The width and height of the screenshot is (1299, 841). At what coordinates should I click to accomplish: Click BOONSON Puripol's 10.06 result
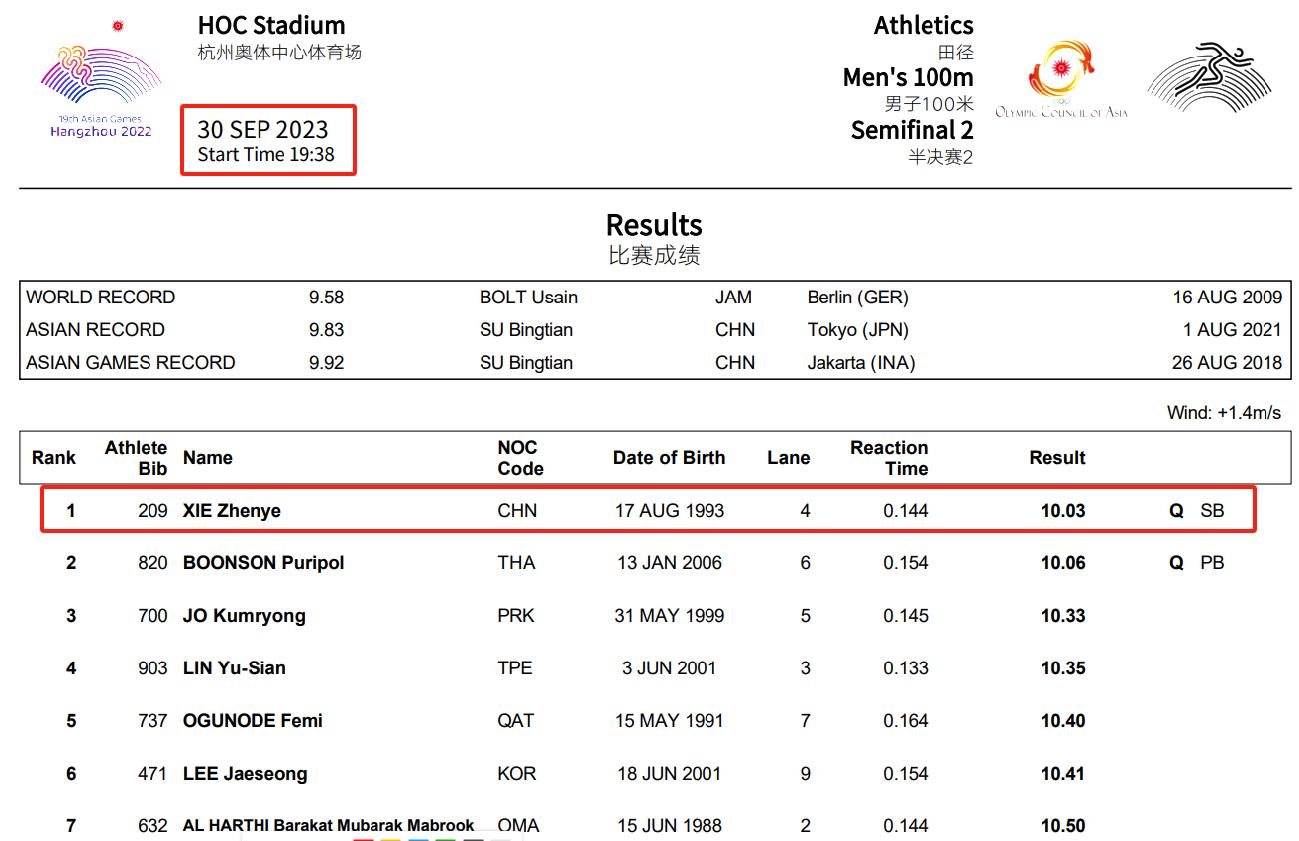click(1062, 563)
